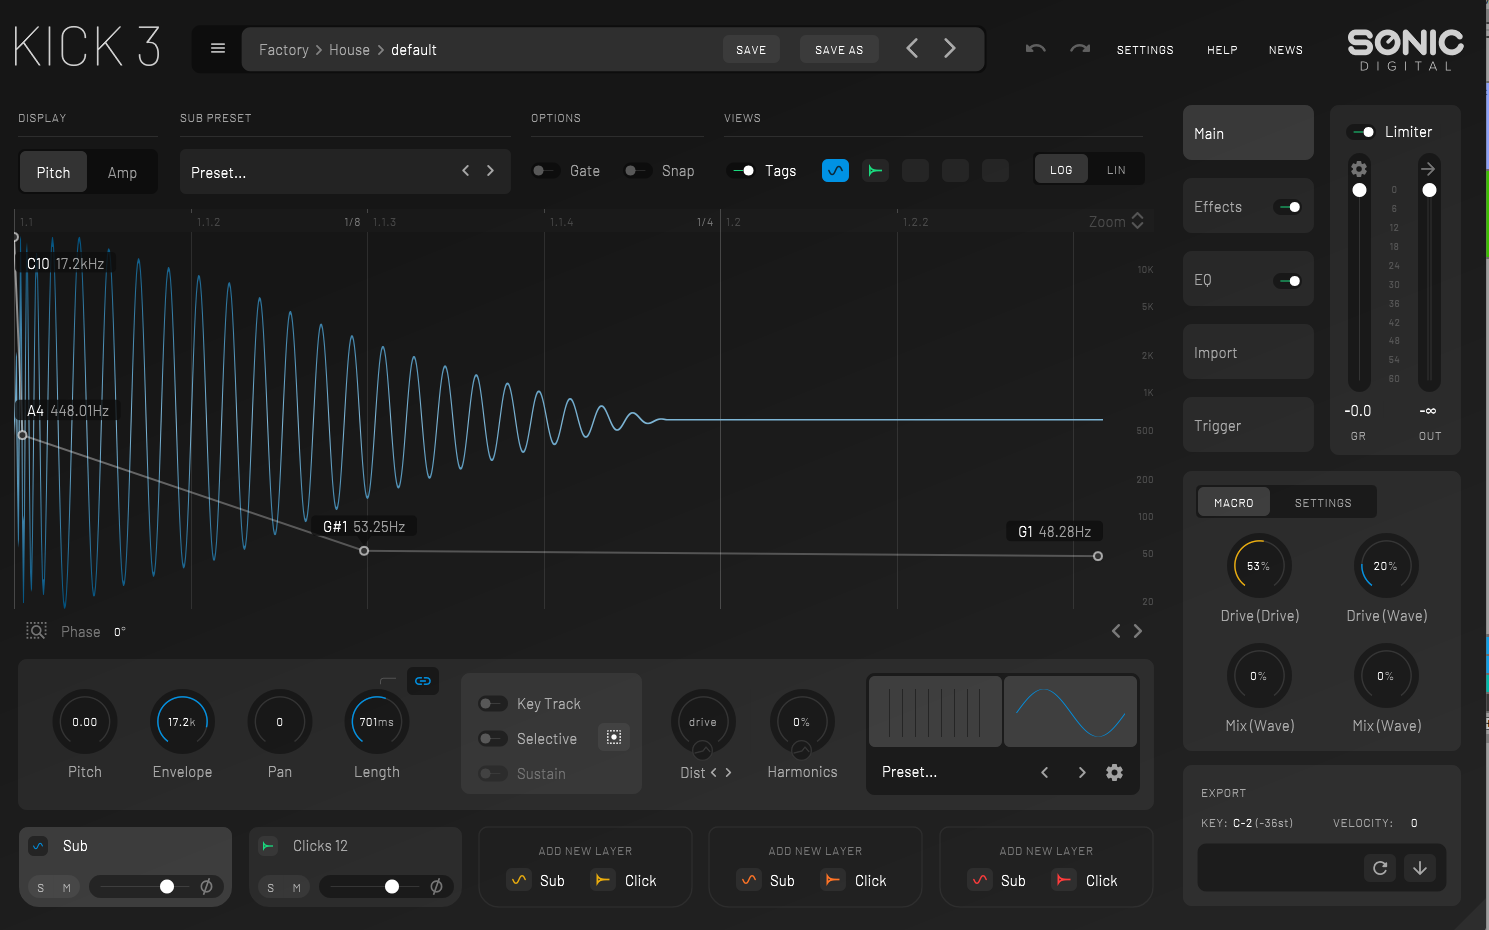
Task: Click the redo arrow icon
Action: [x=1080, y=49]
